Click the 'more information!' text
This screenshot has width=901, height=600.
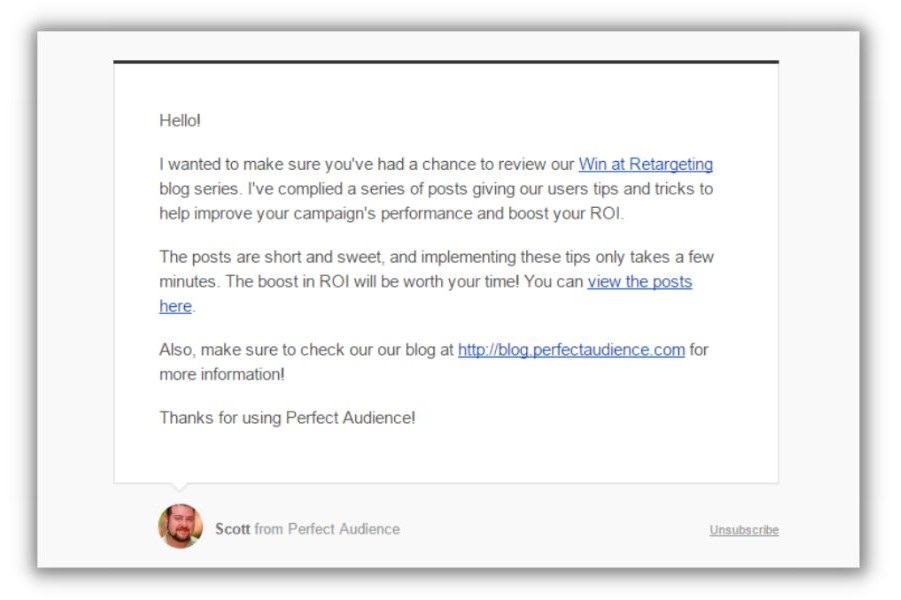click(x=222, y=374)
